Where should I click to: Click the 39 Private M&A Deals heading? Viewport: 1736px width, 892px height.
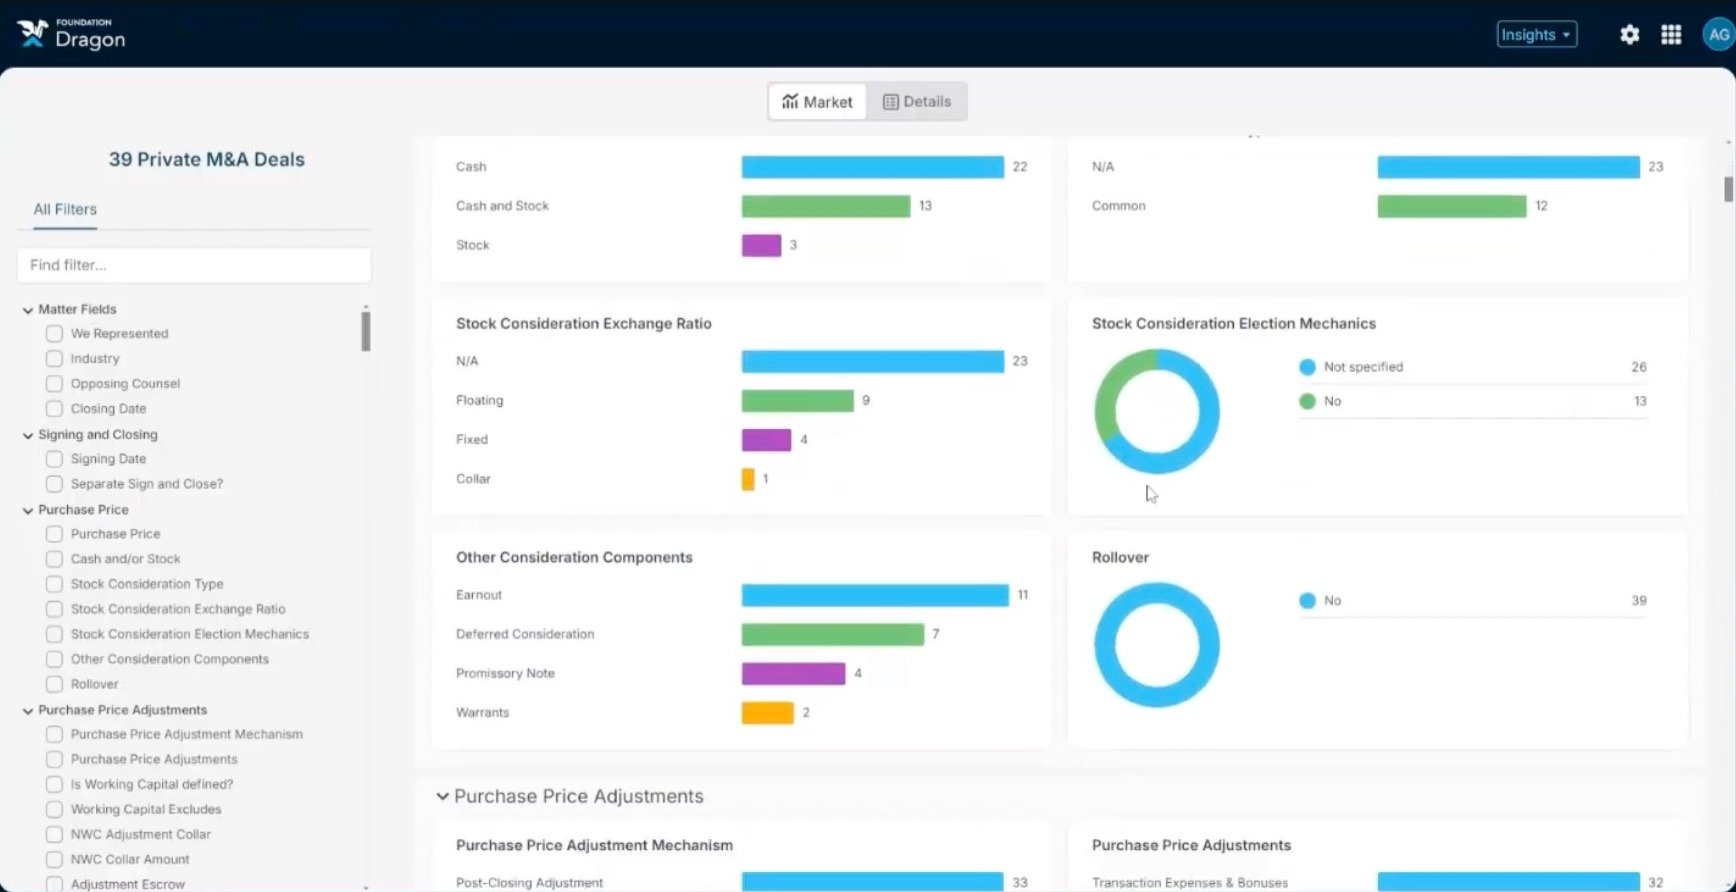tap(207, 160)
